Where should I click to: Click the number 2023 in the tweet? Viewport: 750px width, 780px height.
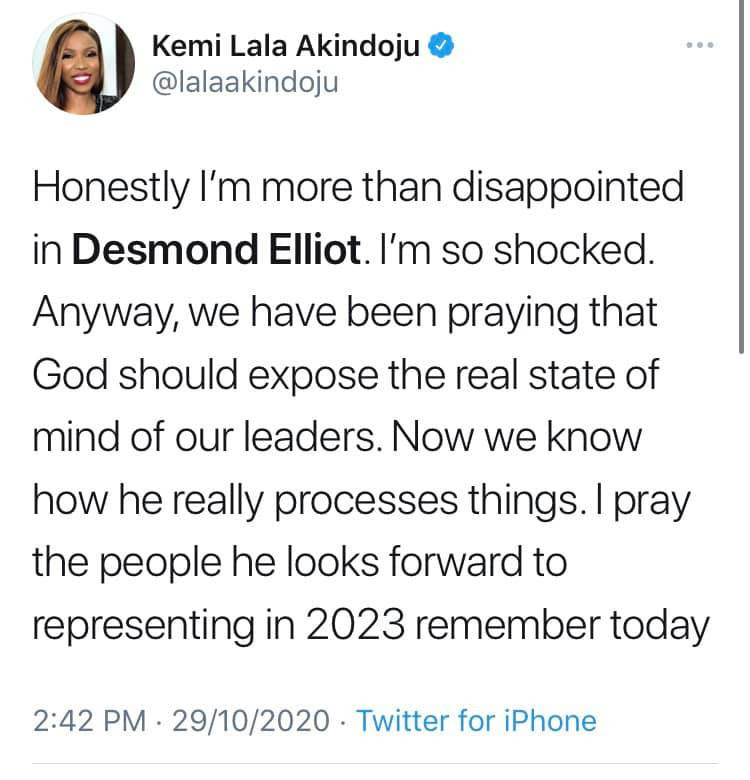click(355, 625)
